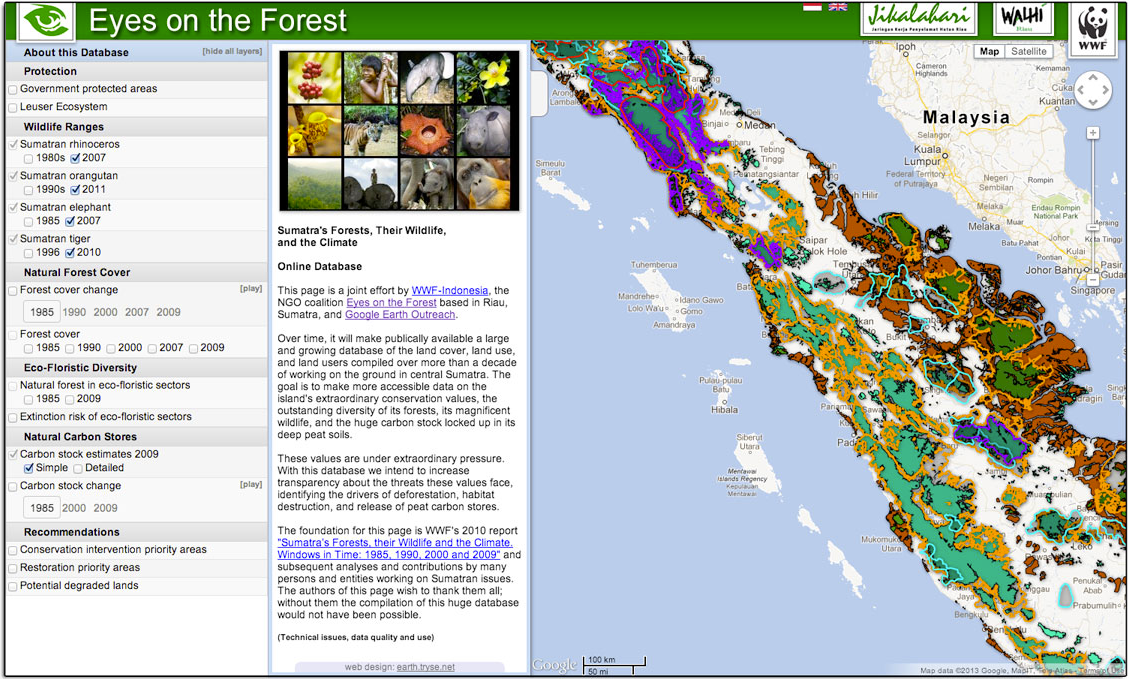This screenshot has height=679, width=1129.
Task: Toggle the map side panel tab
Action: (x=540, y=94)
